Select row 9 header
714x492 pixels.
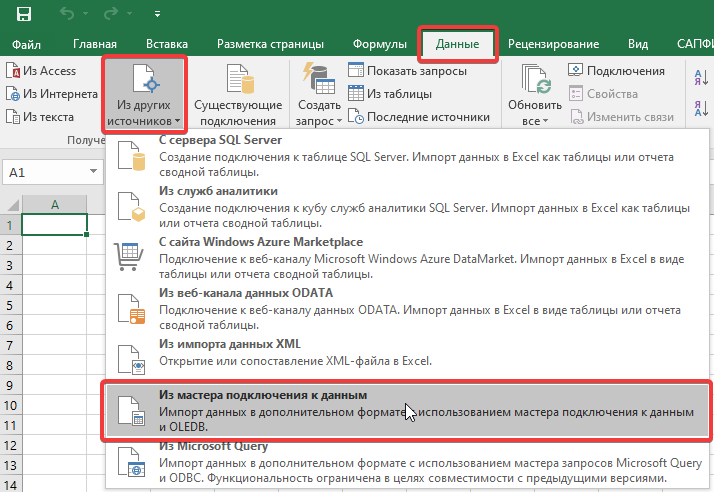coord(10,386)
